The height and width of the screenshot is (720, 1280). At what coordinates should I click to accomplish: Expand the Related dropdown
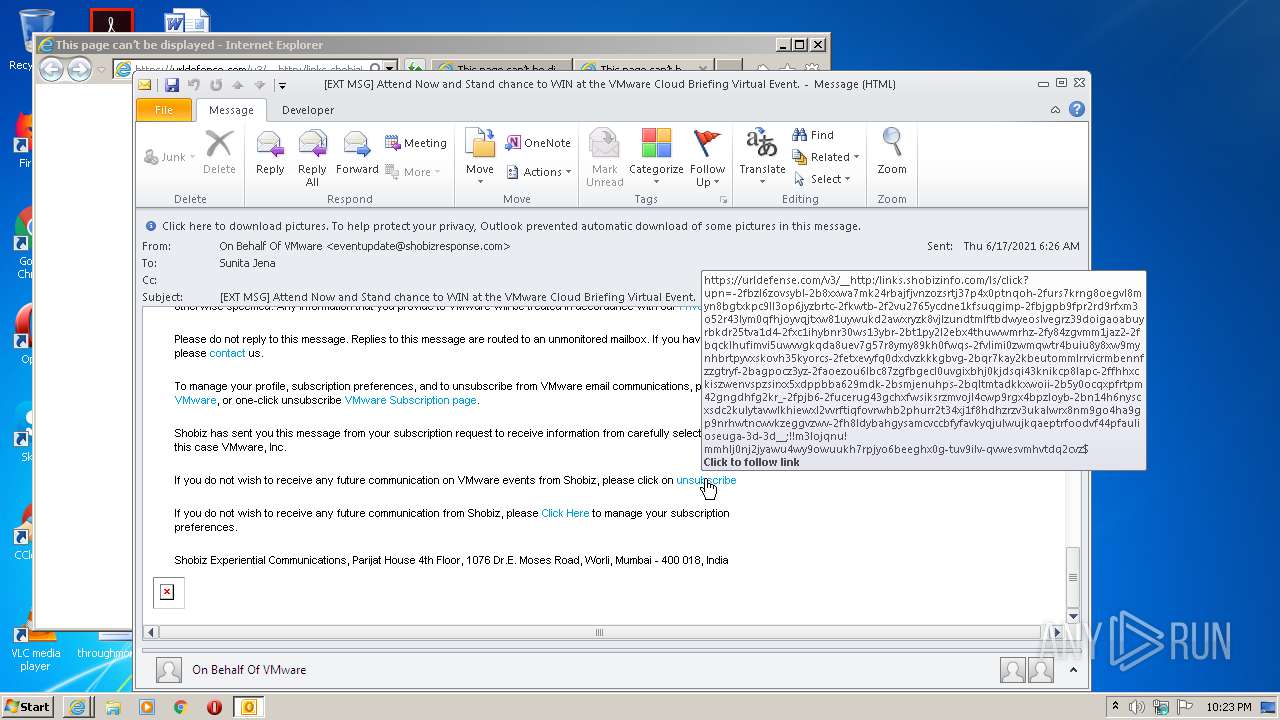(x=826, y=157)
